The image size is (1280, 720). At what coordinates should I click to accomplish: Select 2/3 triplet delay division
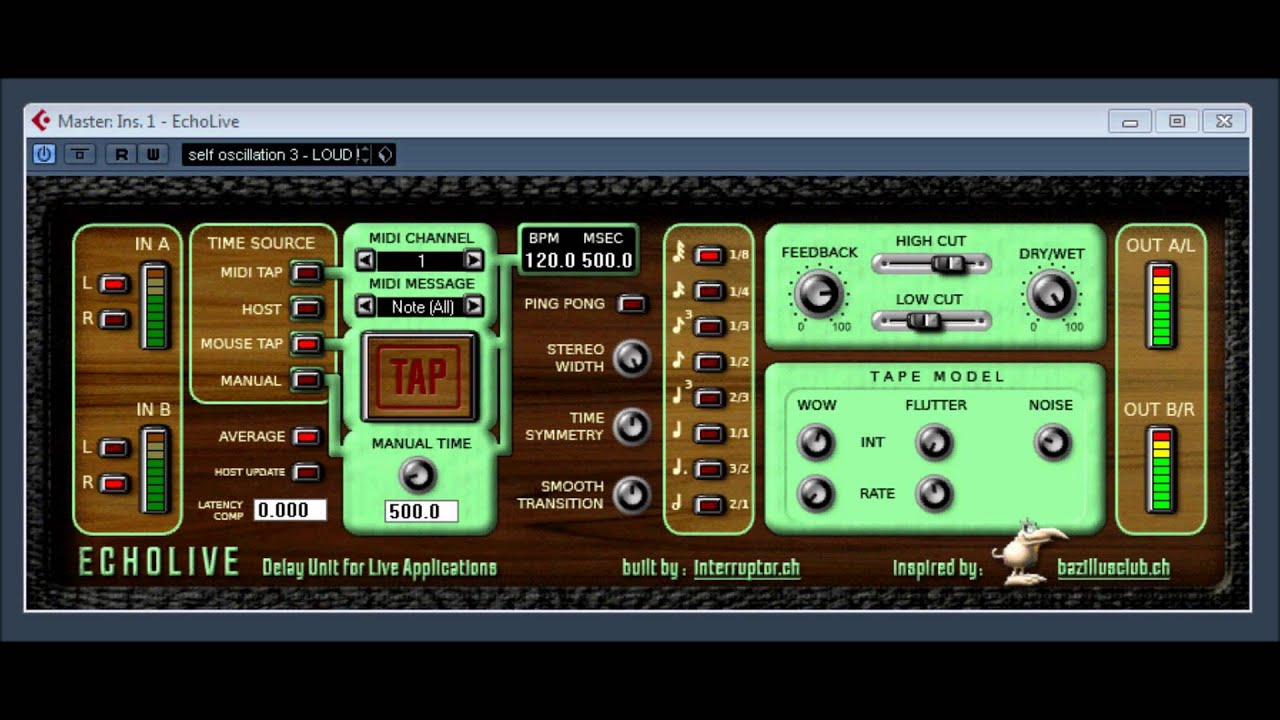pos(709,398)
